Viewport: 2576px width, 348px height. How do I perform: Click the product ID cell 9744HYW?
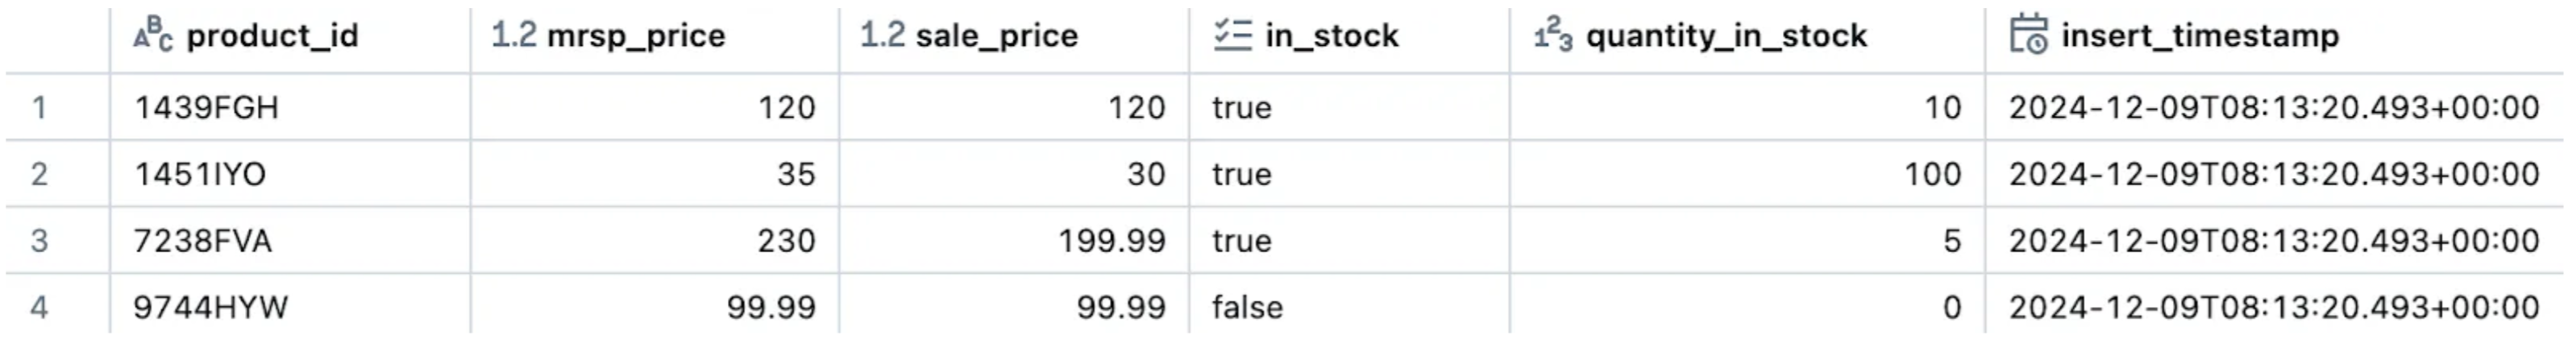(x=211, y=307)
